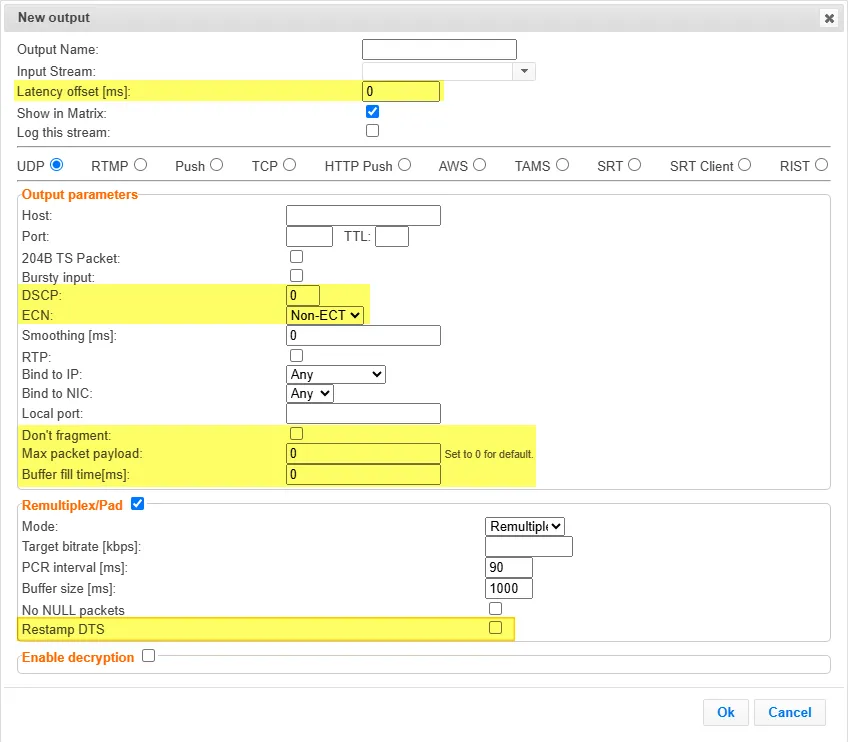
Task: Open the Bind to NIC dropdown
Action: point(310,393)
